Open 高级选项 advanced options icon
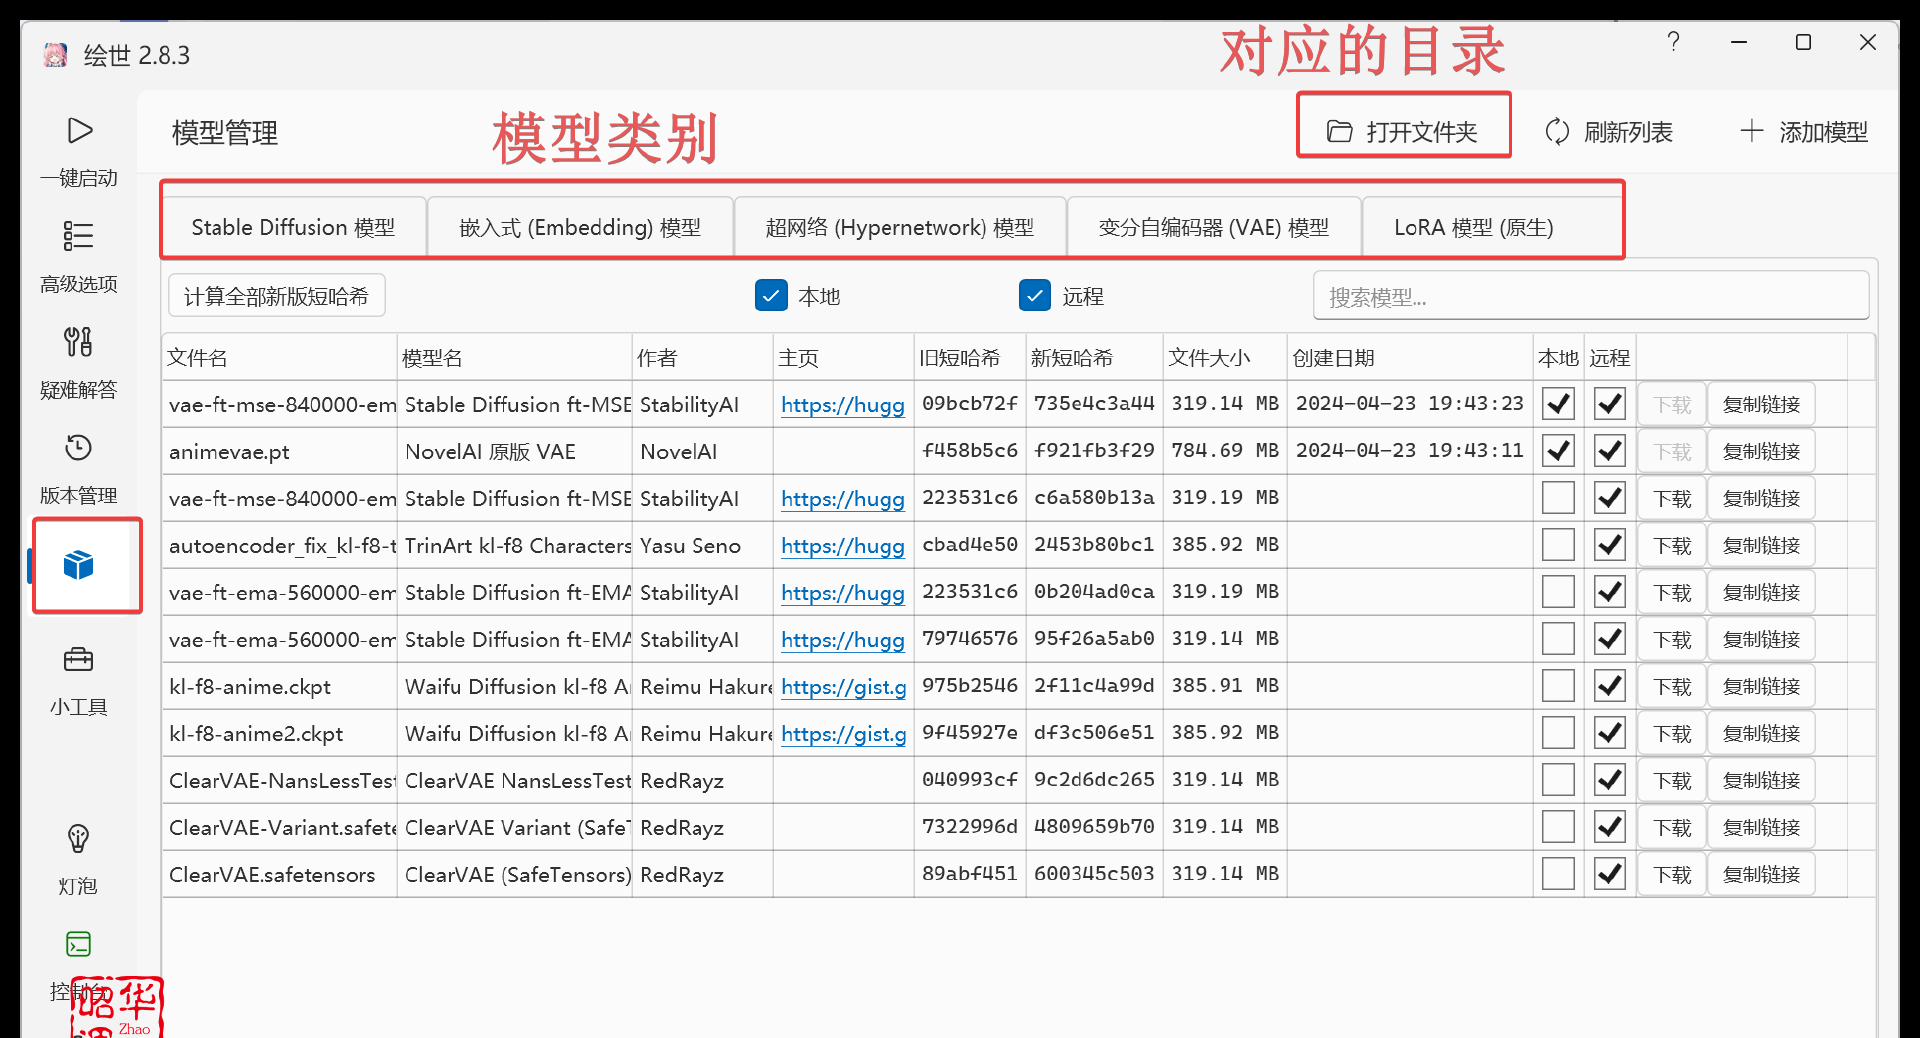Screen dimensions: 1920x1038 (x=78, y=237)
